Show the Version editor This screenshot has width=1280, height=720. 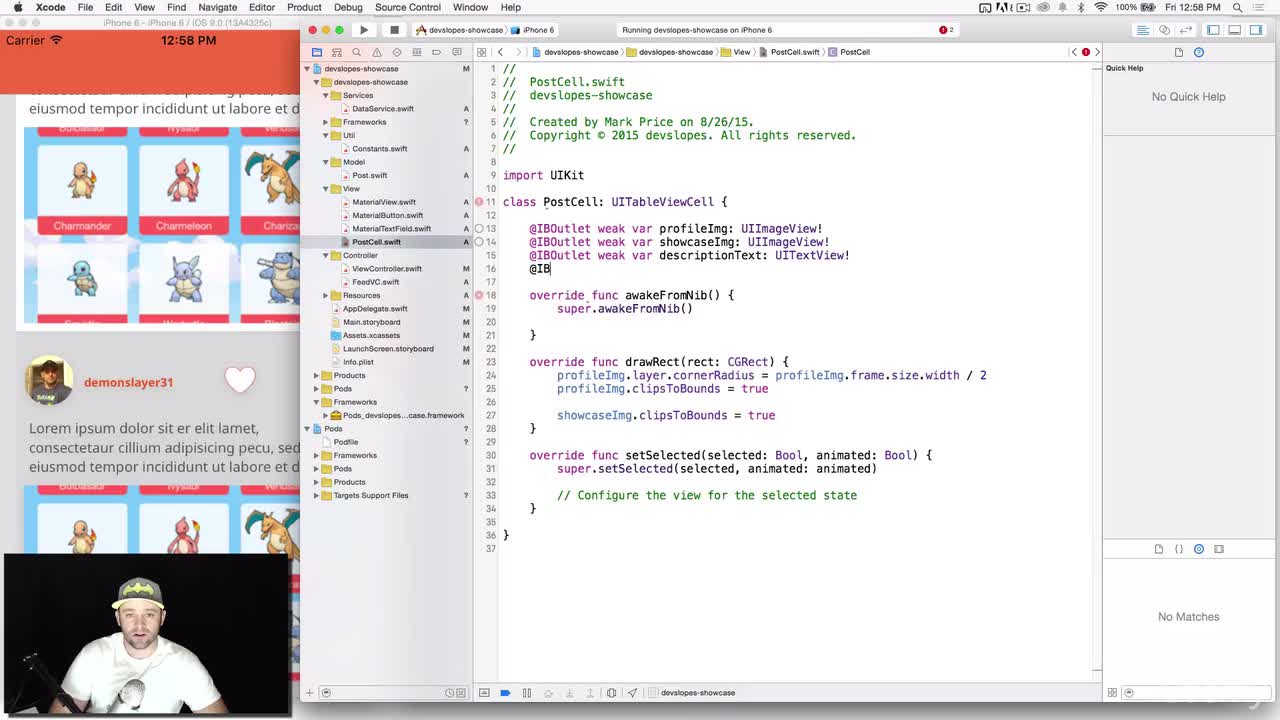click(1185, 30)
